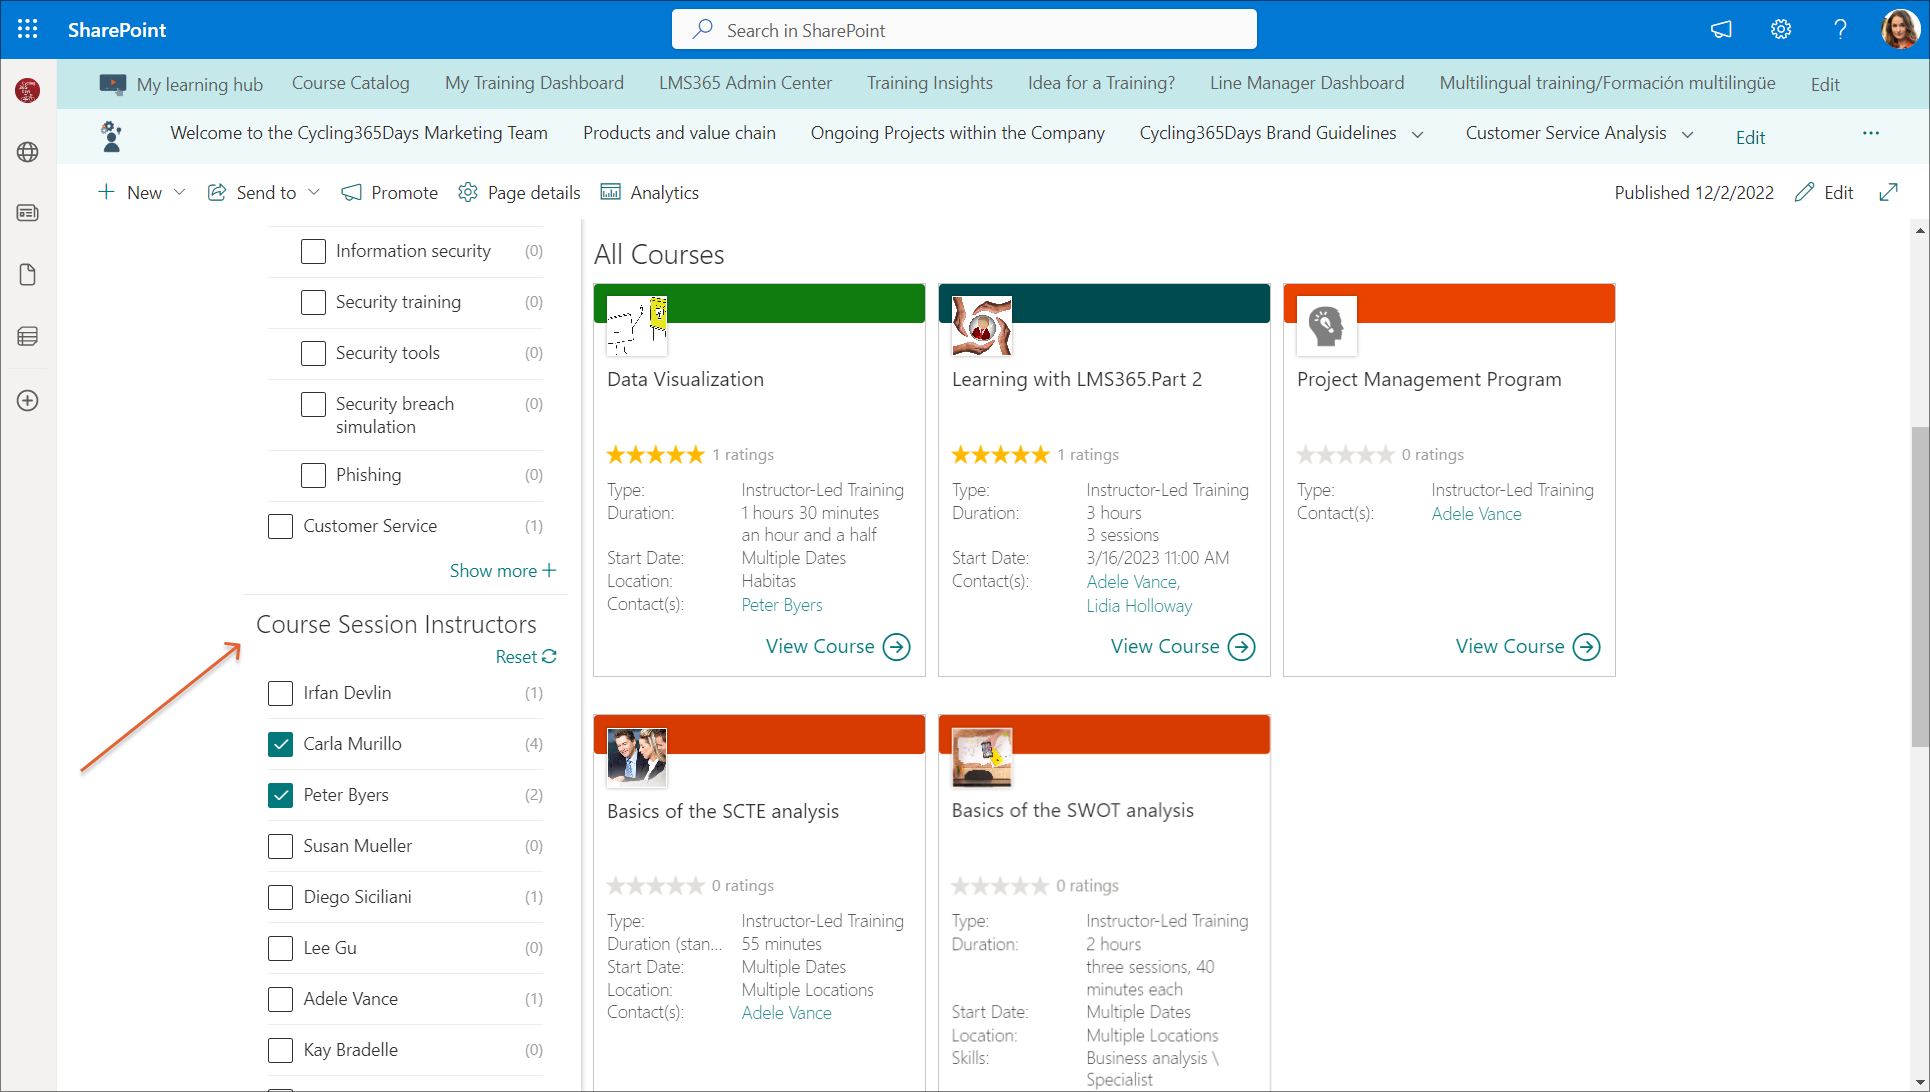The width and height of the screenshot is (1930, 1092).
Task: Expand Customer Service Analysis chevron
Action: tap(1687, 134)
